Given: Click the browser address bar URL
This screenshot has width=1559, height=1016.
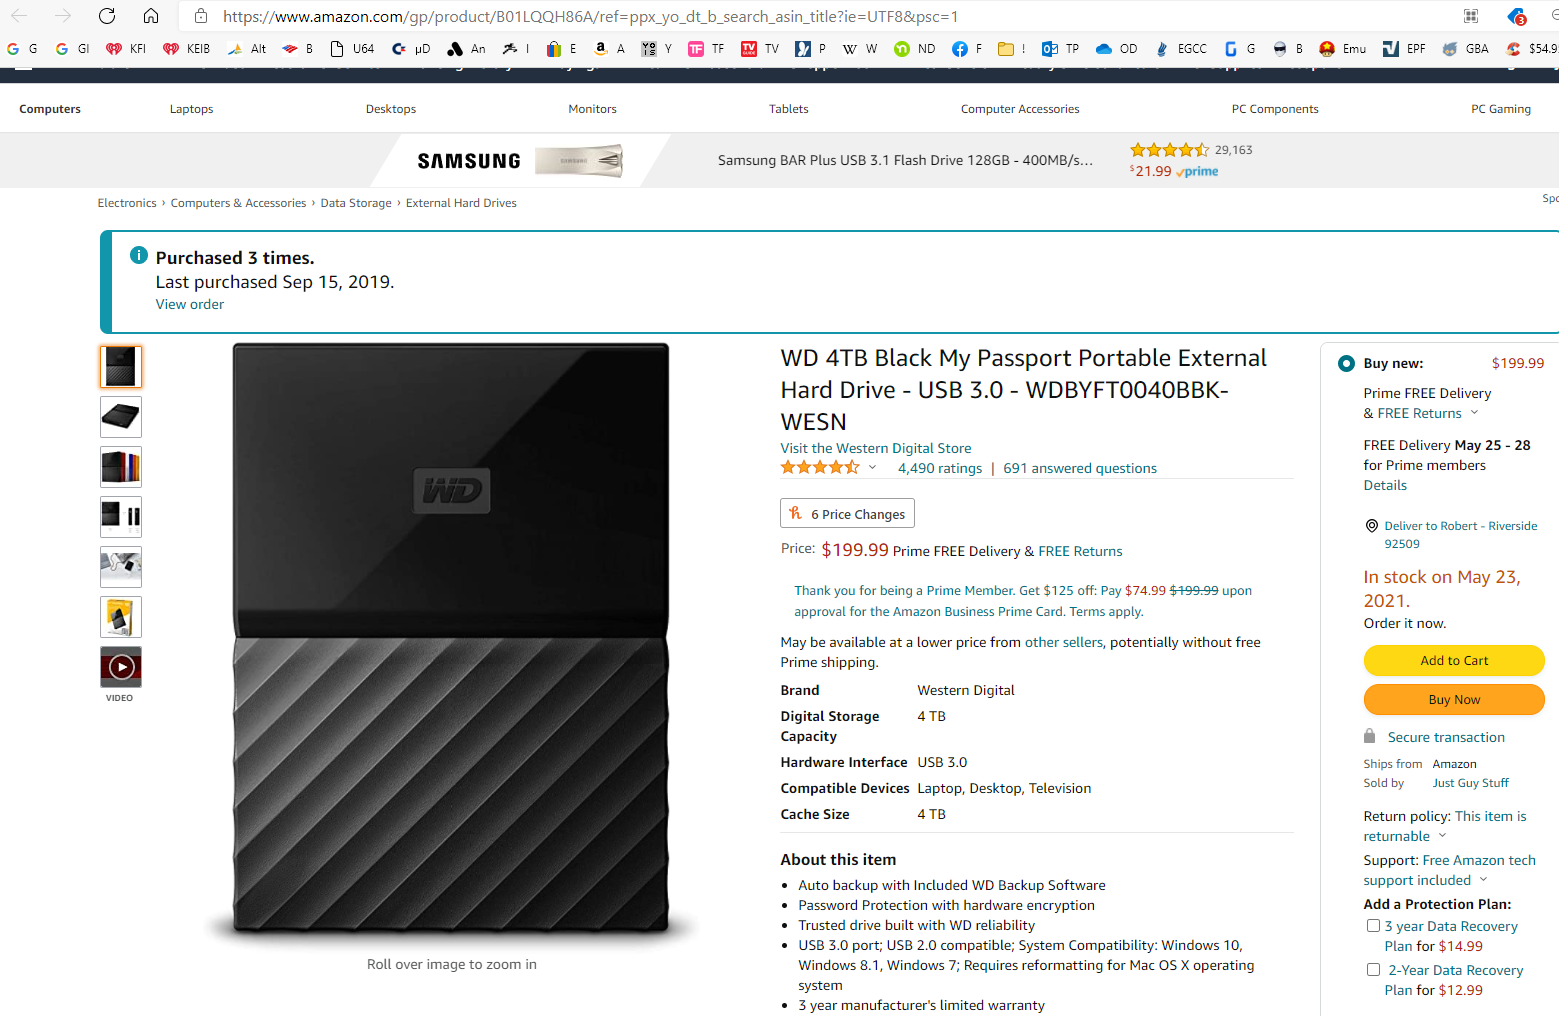Looking at the screenshot, I should 590,16.
